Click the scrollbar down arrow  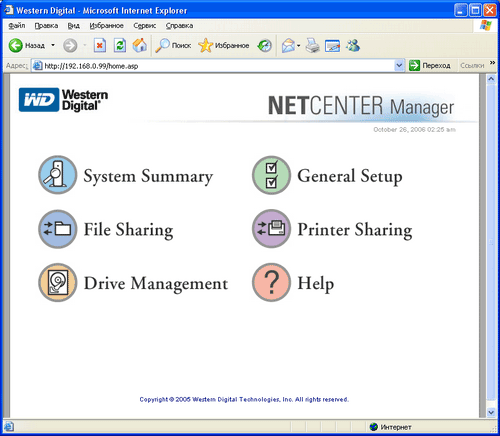click(491, 412)
